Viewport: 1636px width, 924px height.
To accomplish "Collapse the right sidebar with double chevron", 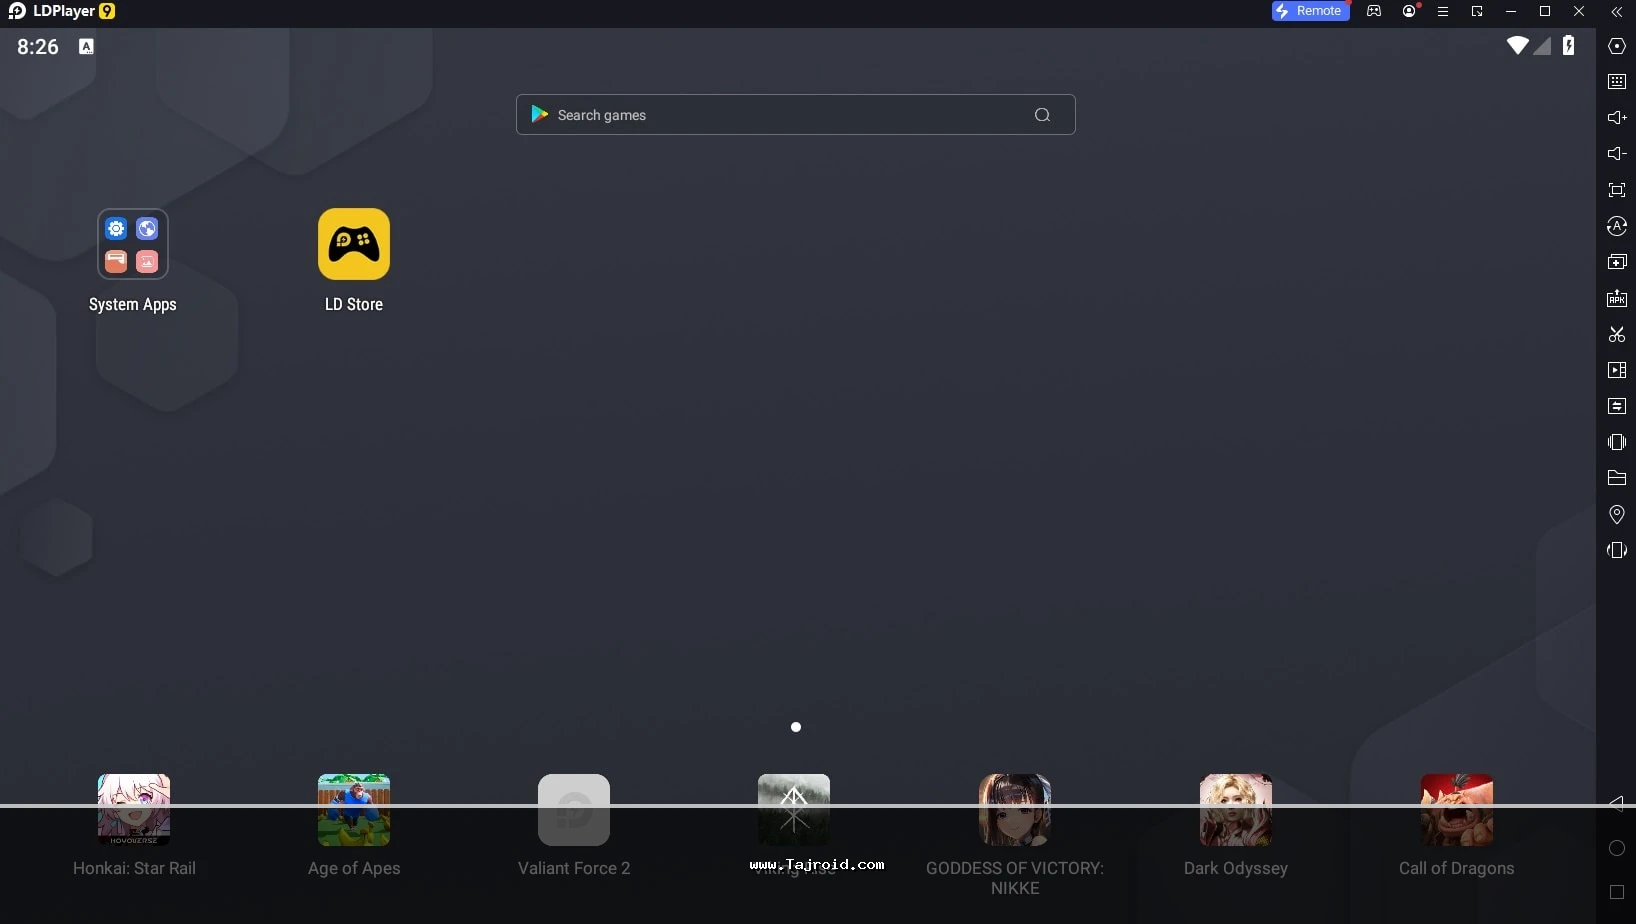I will pos(1616,12).
